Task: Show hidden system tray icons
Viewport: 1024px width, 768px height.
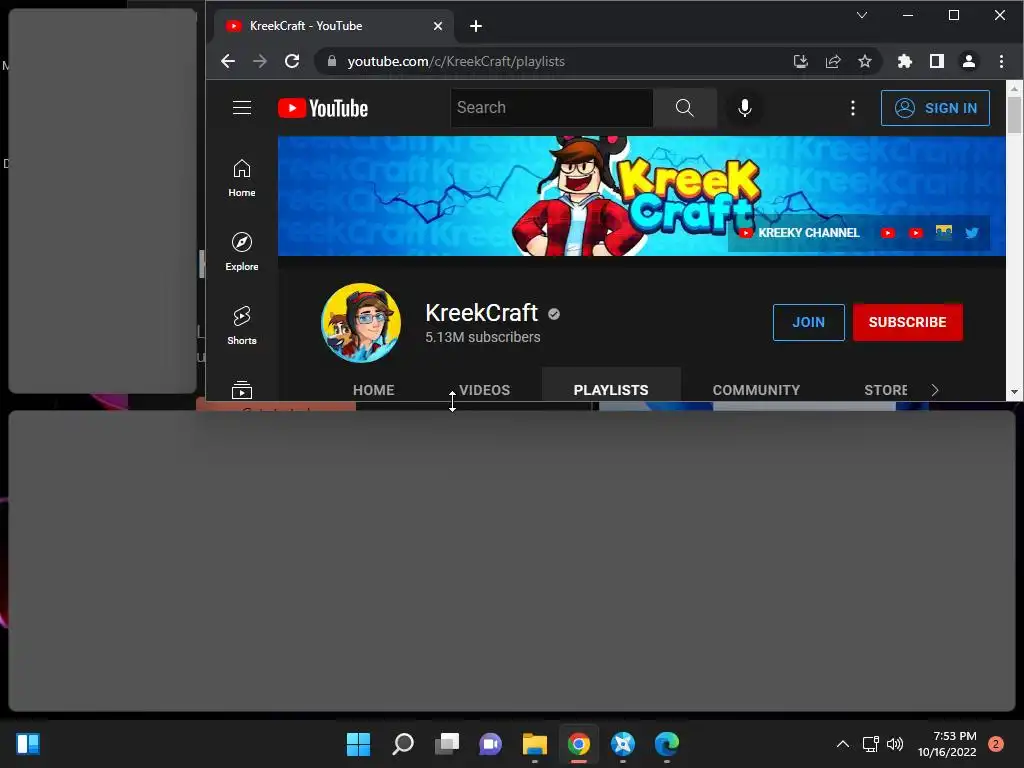Action: 842,744
